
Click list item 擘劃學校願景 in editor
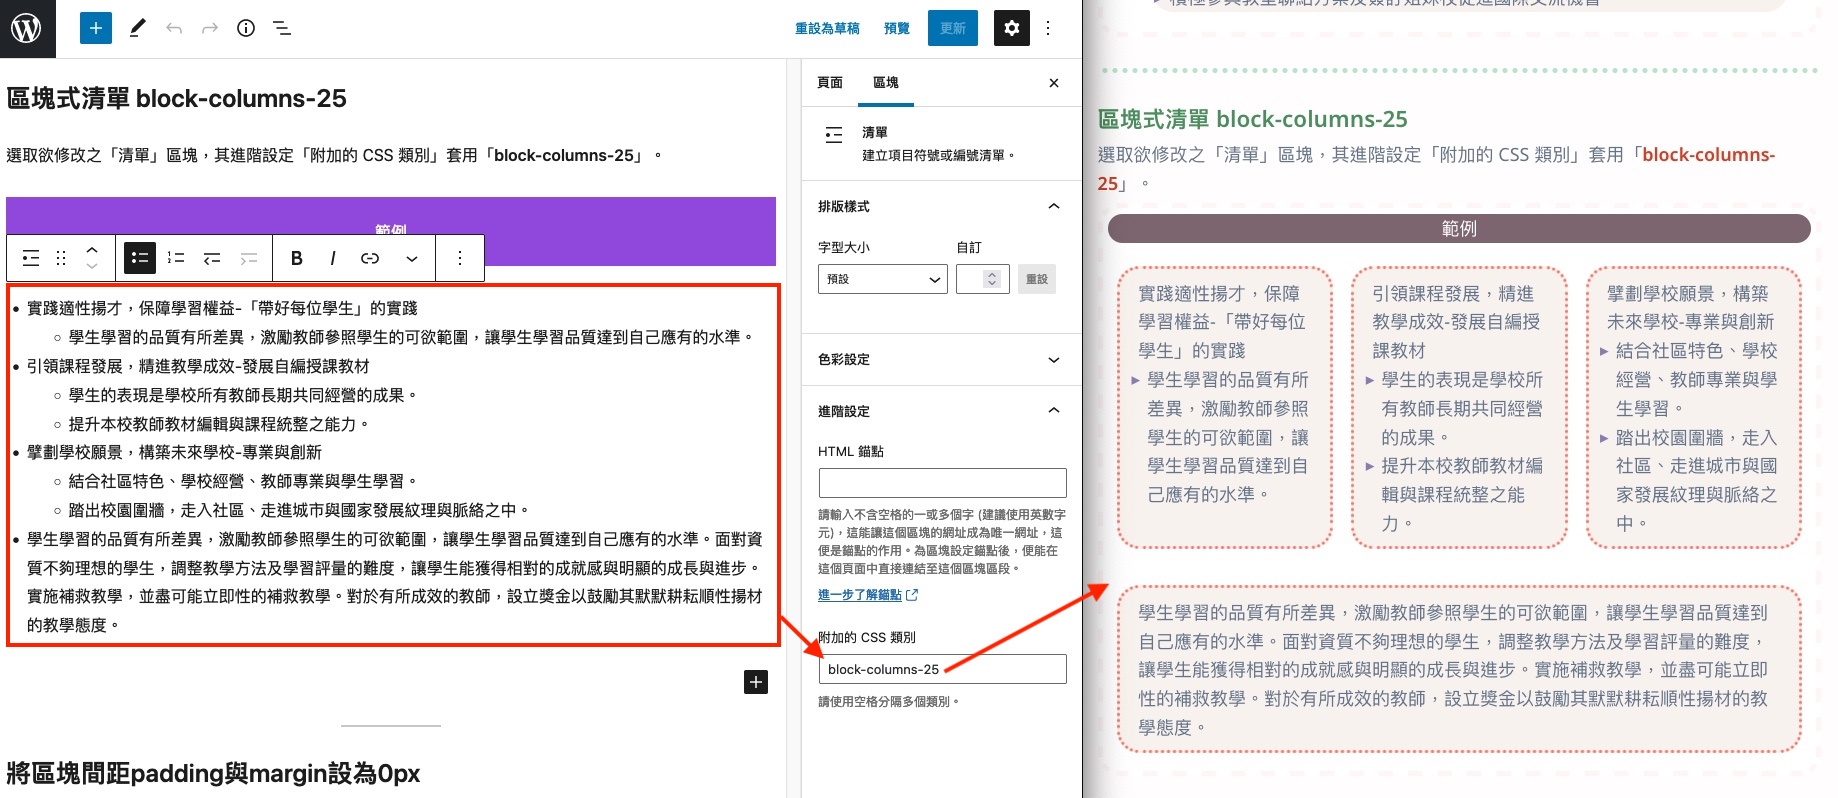pyautogui.click(x=174, y=452)
